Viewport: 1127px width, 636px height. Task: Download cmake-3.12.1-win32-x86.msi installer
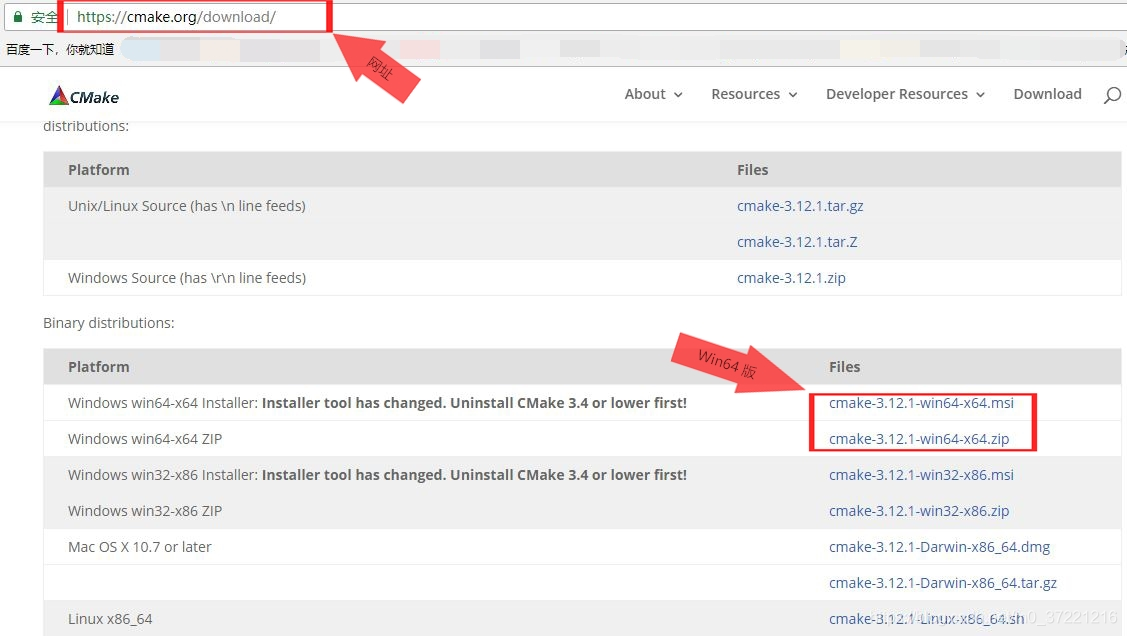(x=921, y=475)
